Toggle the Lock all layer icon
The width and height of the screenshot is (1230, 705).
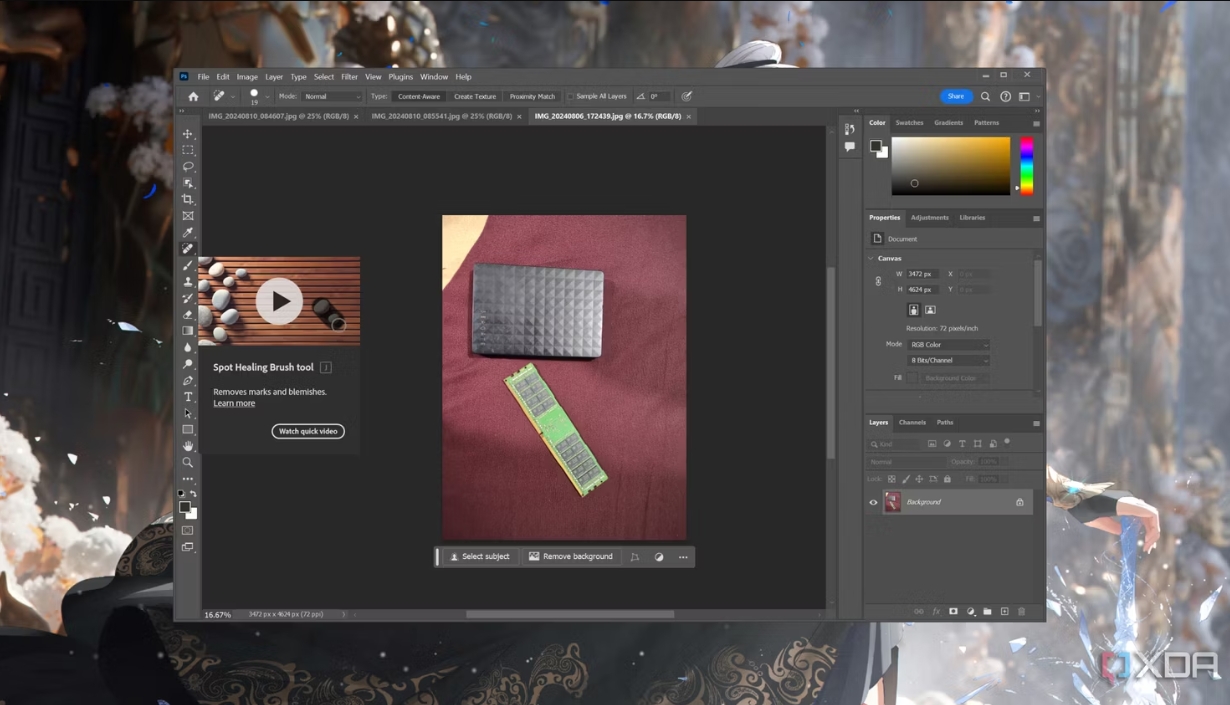[947, 479]
